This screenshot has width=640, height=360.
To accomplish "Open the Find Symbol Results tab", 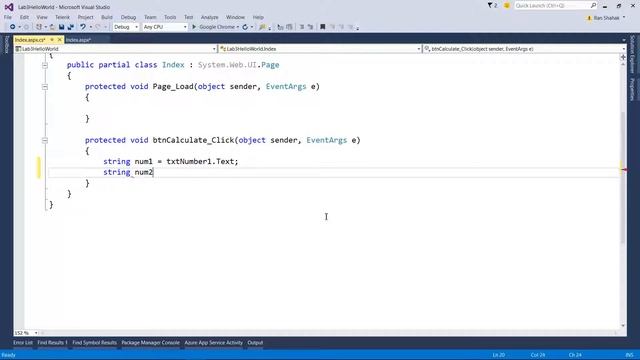I will tap(95, 343).
